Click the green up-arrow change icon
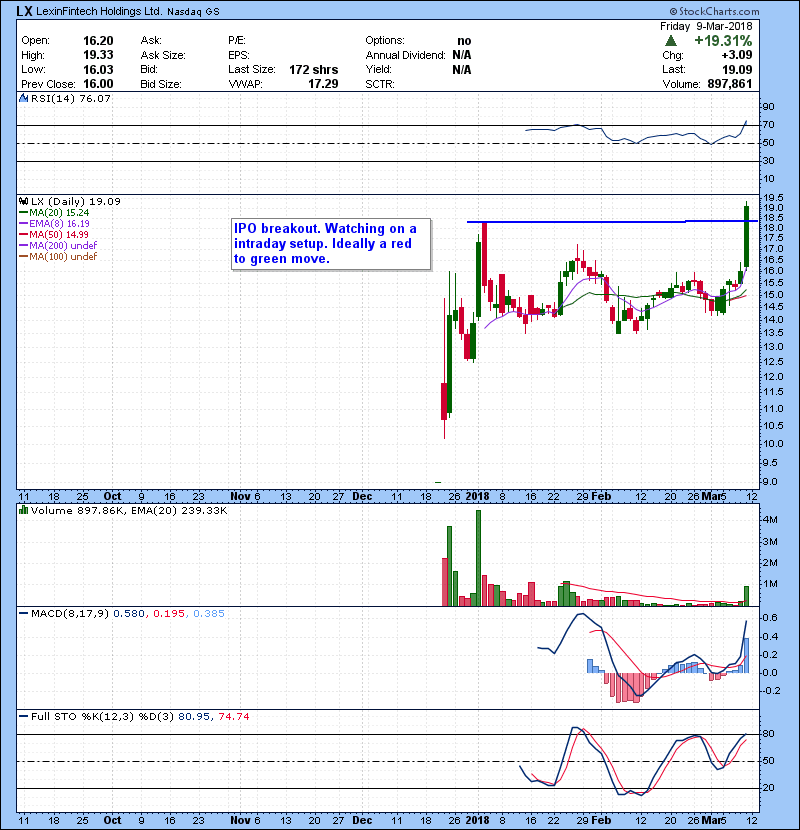This screenshot has width=800, height=830. [671, 41]
